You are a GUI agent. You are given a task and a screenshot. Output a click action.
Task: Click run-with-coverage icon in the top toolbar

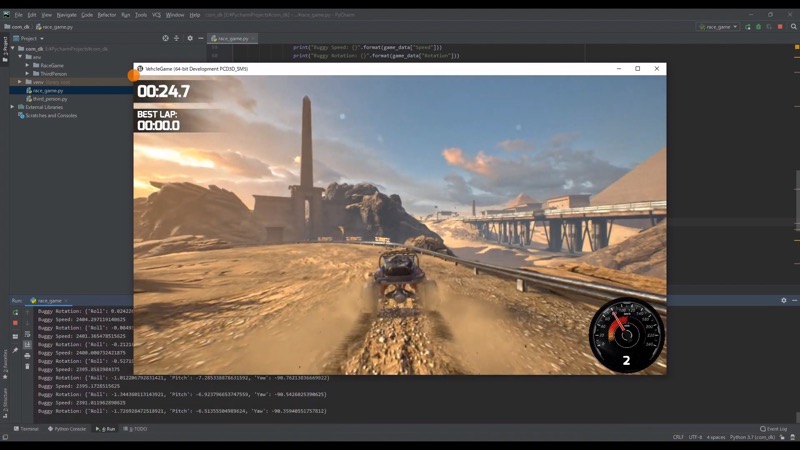pos(769,27)
